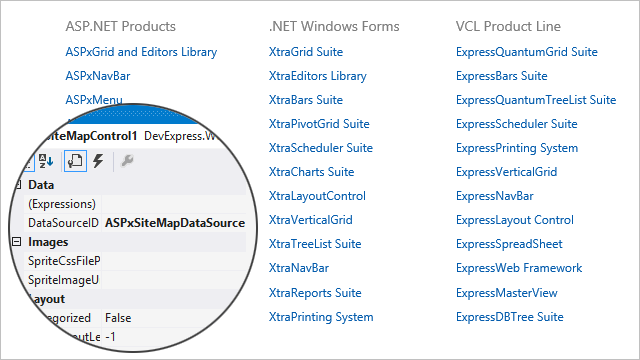Open ExpressDBTree Suite link
640x360 pixels.
tap(509, 317)
